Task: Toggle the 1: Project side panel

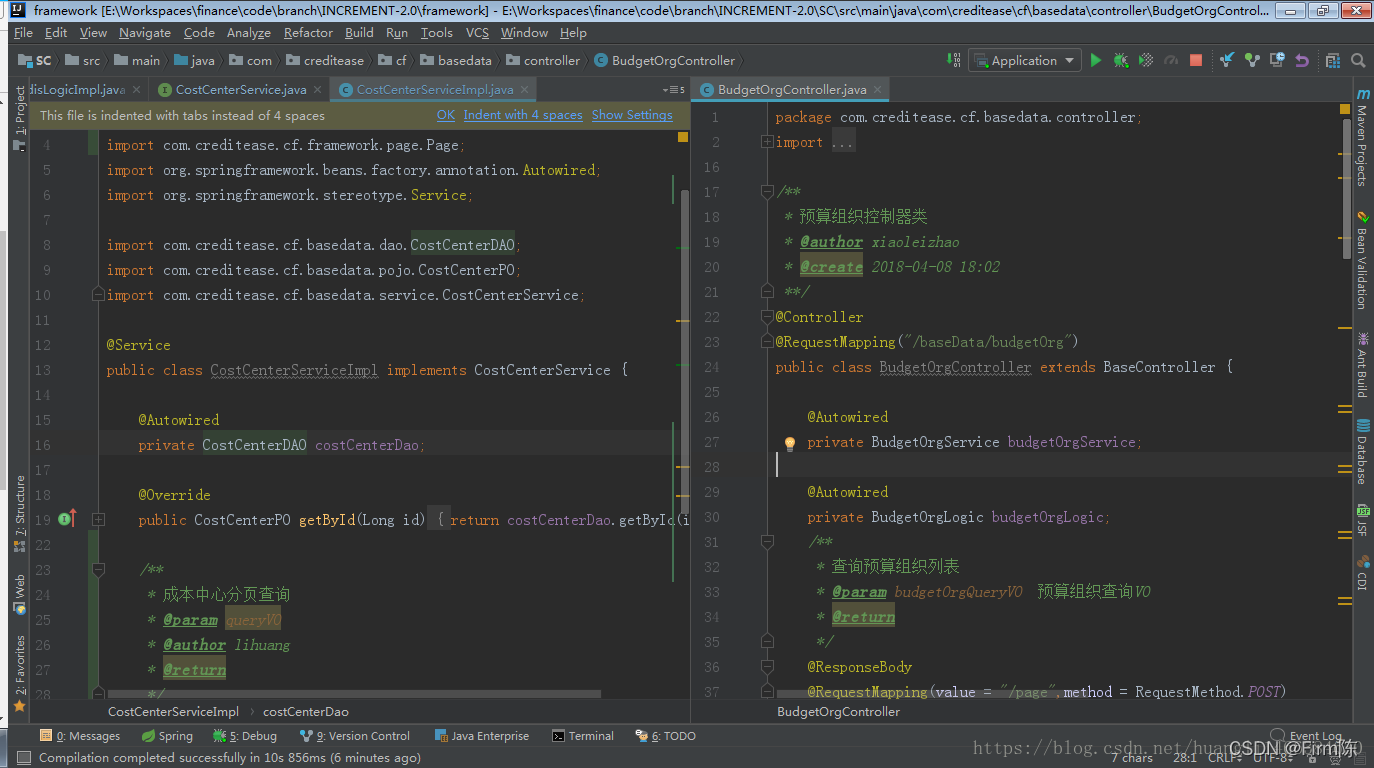Action: [x=20, y=118]
